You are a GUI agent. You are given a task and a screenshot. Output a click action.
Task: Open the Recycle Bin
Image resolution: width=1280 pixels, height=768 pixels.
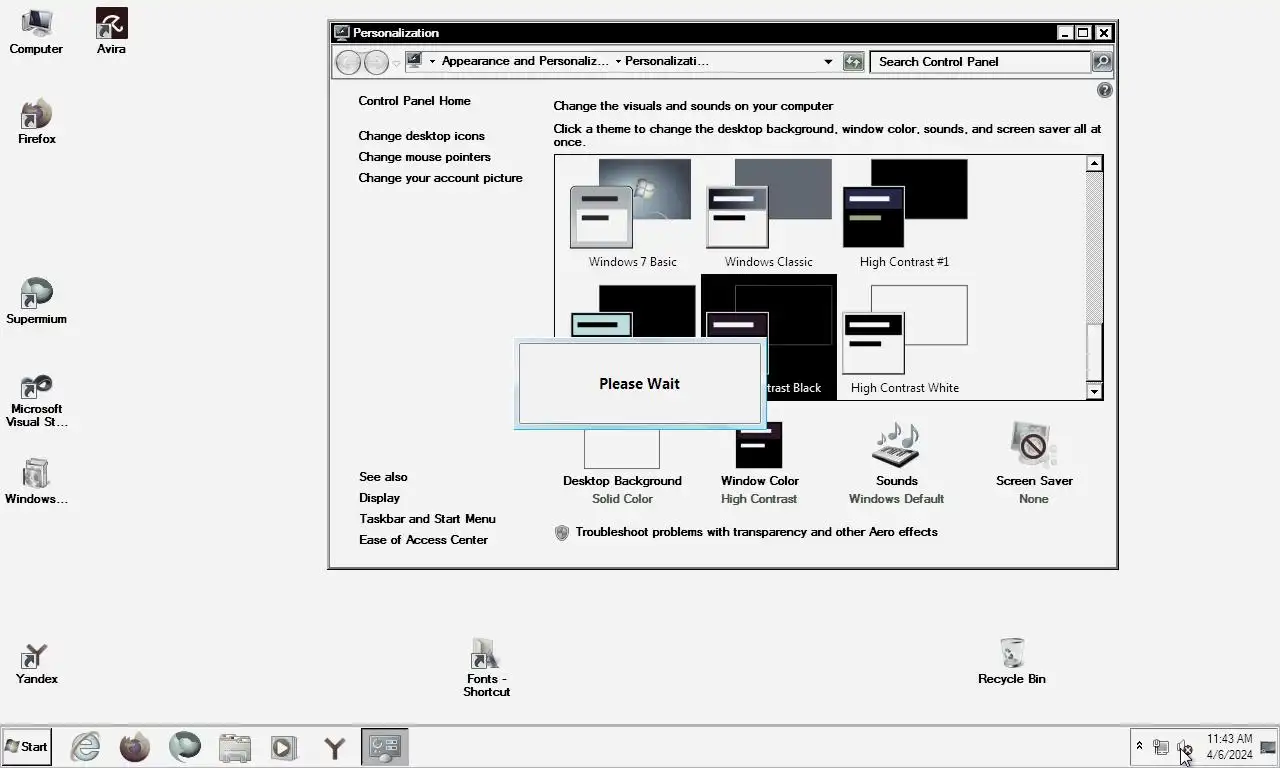1012,662
